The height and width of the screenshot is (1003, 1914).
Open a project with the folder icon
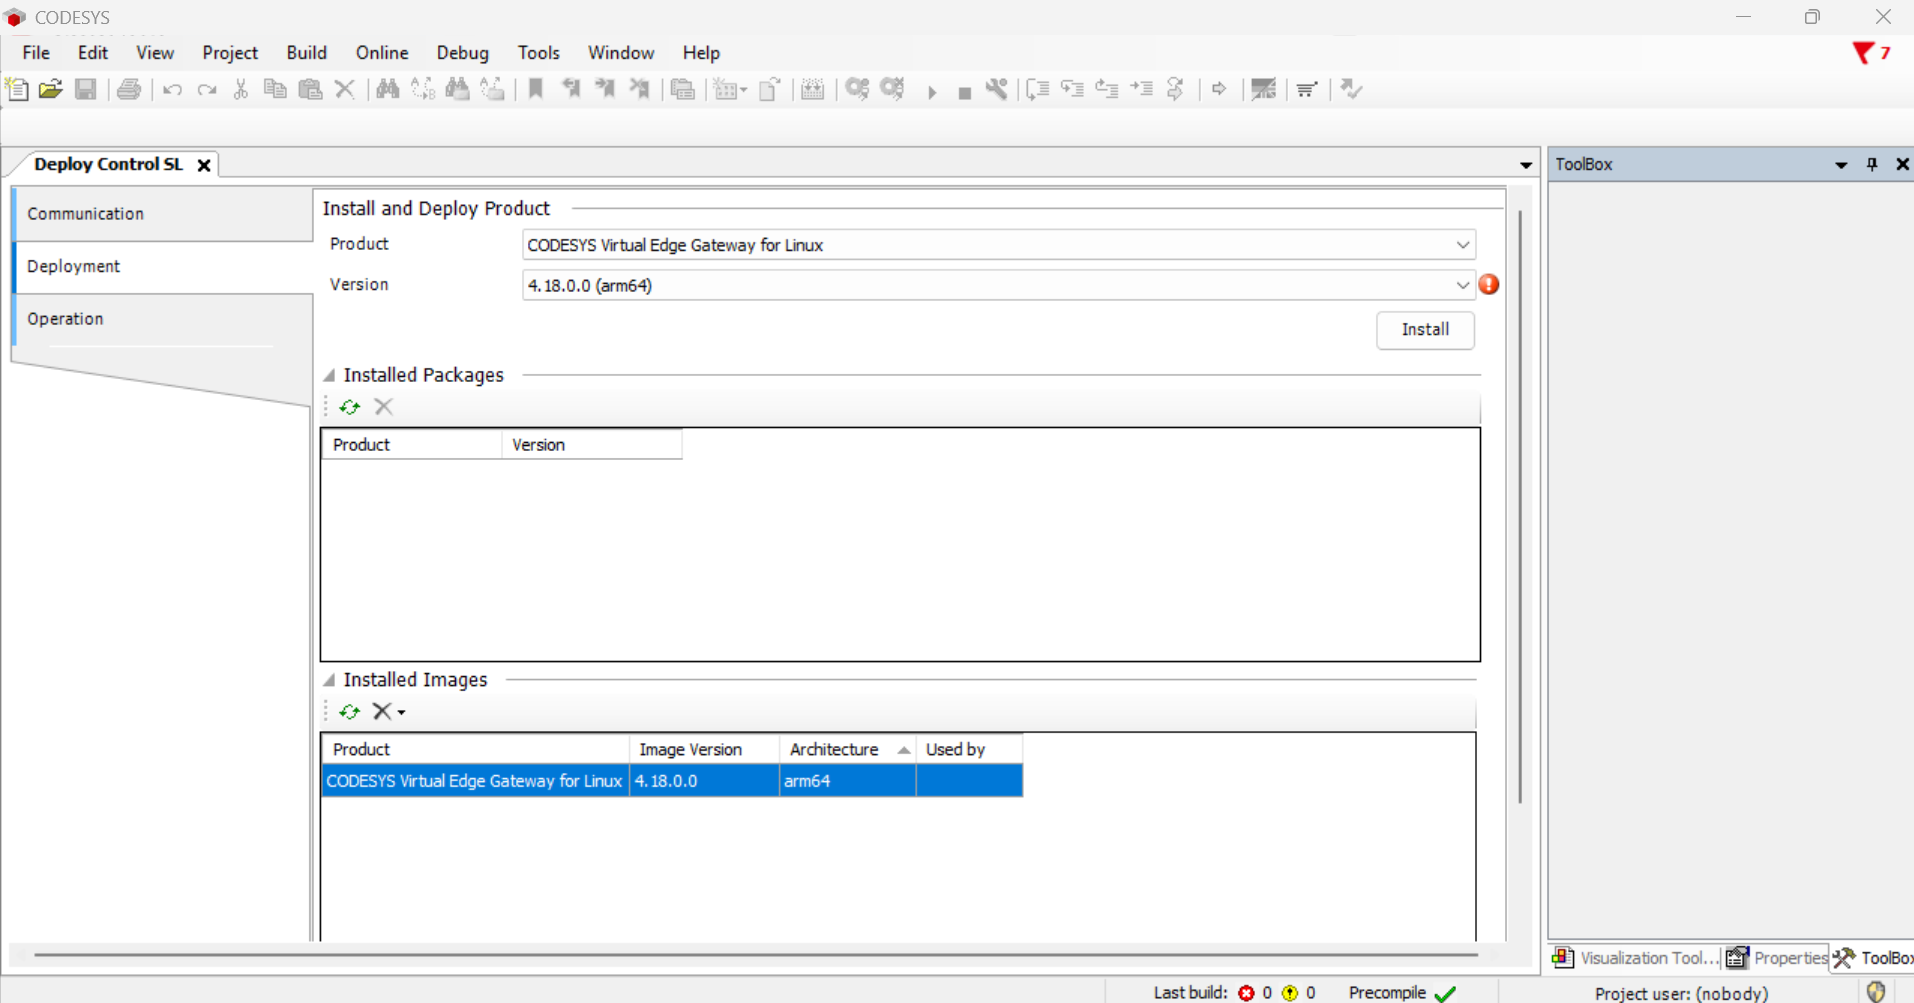(x=51, y=89)
